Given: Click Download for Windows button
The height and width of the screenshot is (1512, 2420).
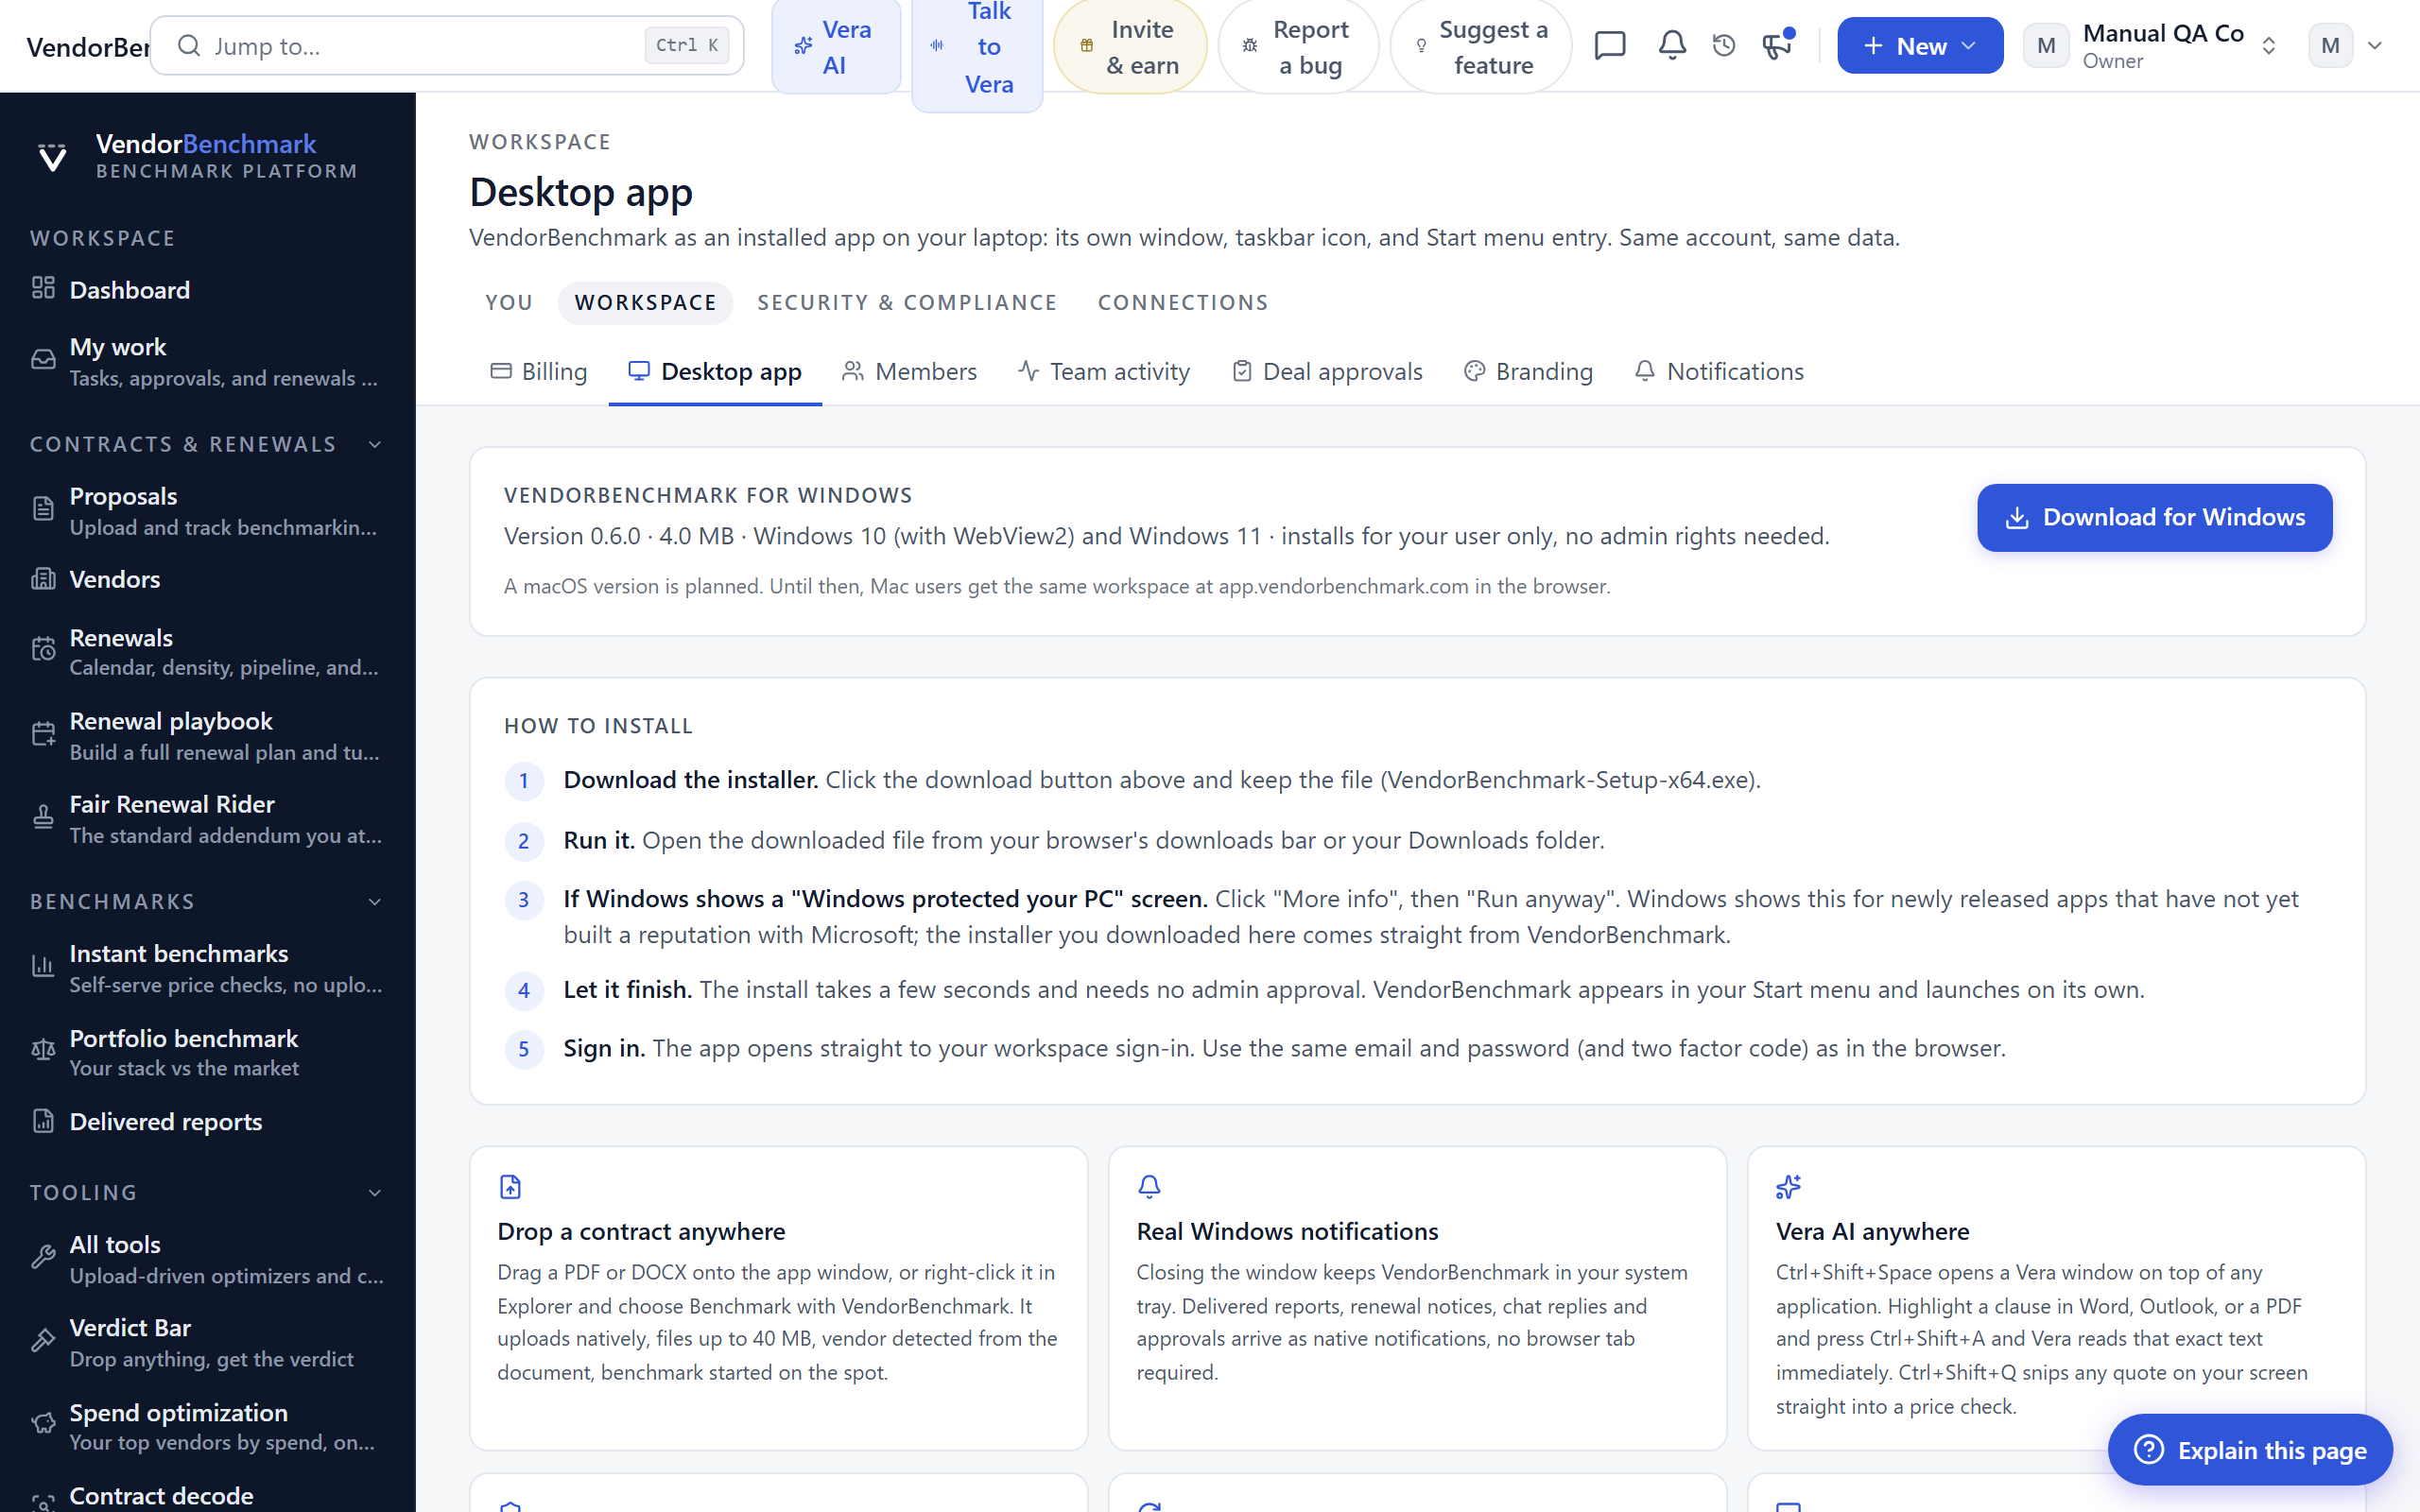Looking at the screenshot, I should tap(2154, 518).
